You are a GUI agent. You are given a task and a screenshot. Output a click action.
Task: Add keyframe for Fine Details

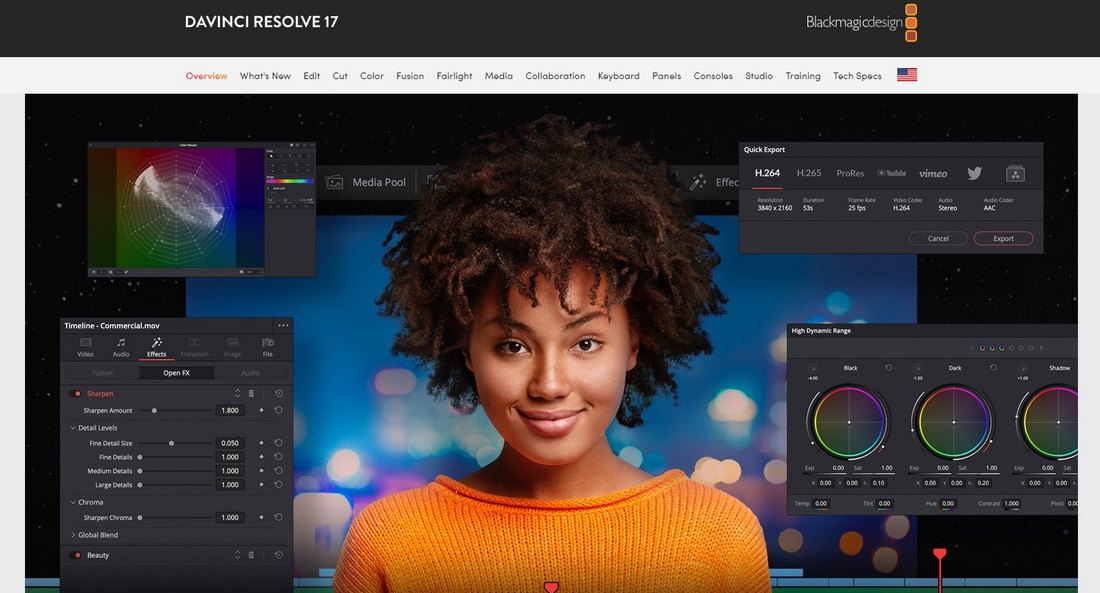tap(262, 457)
